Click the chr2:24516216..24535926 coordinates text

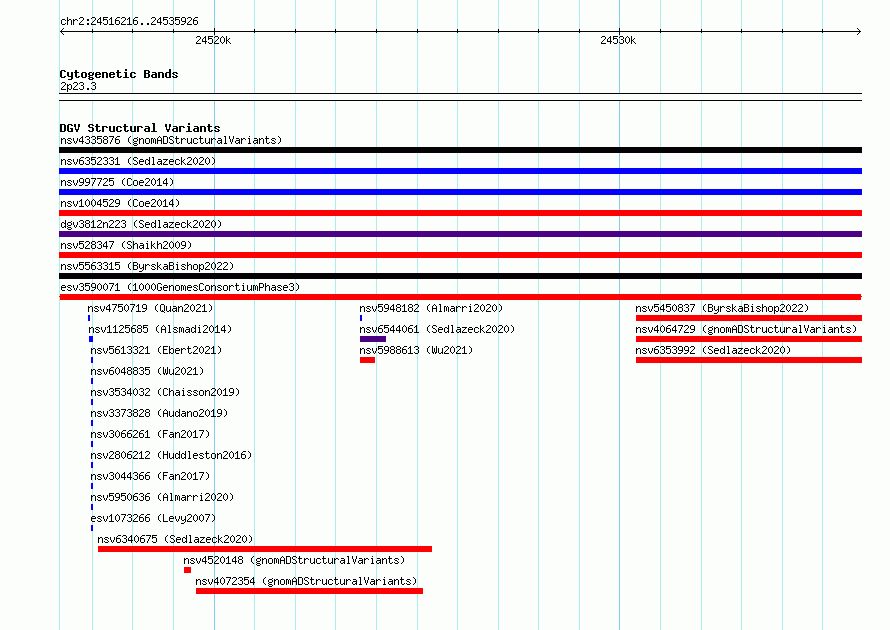pyautogui.click(x=129, y=21)
